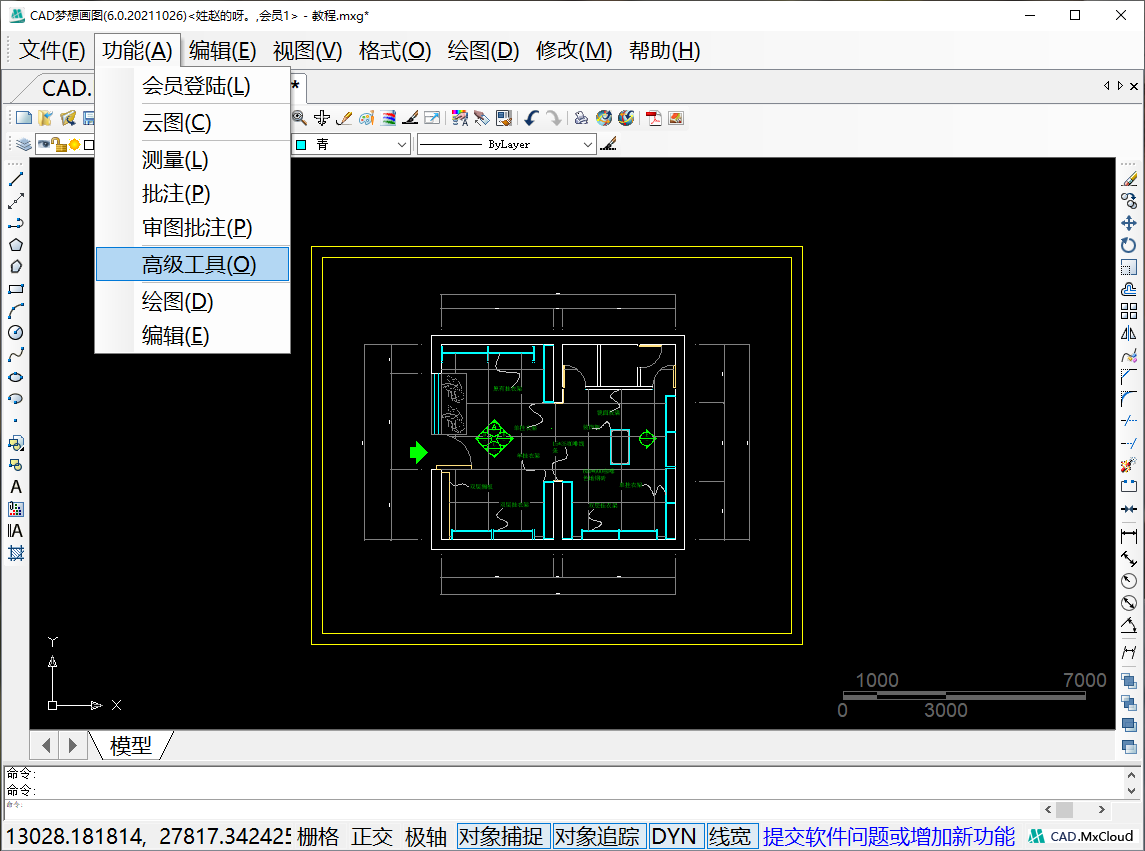Image resolution: width=1145 pixels, height=851 pixels.
Task: Click 提交软件问题或增加新功能 link
Action: click(x=889, y=836)
